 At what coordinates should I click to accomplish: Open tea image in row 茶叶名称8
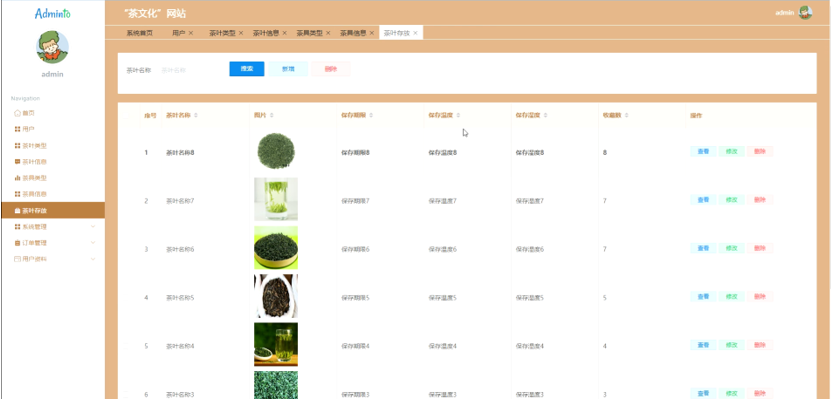click(x=276, y=152)
